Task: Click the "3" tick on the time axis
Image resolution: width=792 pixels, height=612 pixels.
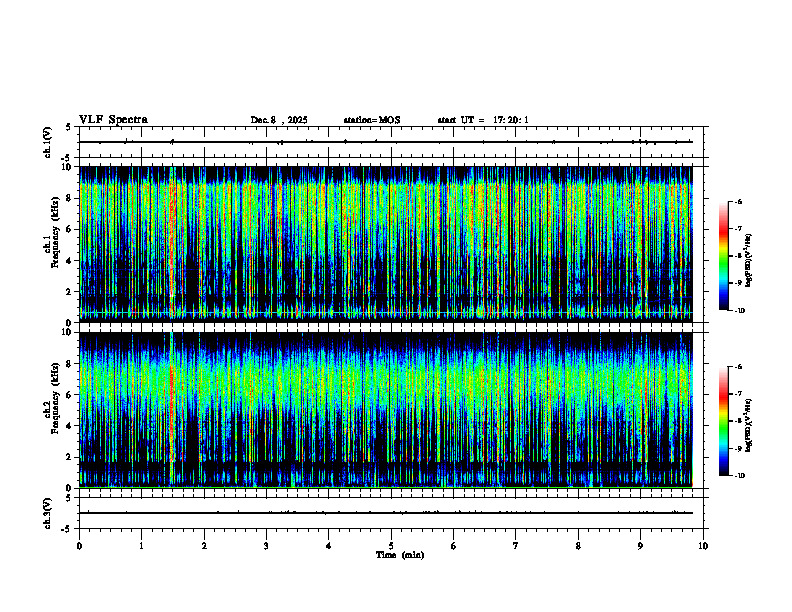Action: click(x=266, y=546)
